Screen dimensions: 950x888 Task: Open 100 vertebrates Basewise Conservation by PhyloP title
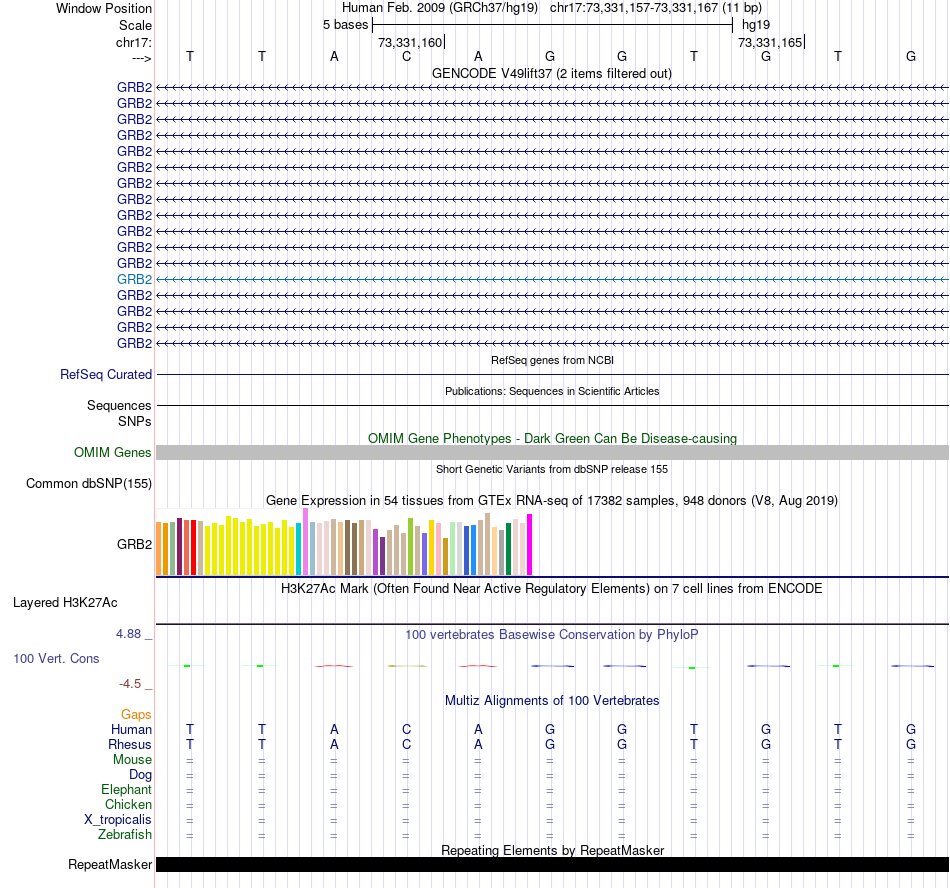tap(552, 635)
